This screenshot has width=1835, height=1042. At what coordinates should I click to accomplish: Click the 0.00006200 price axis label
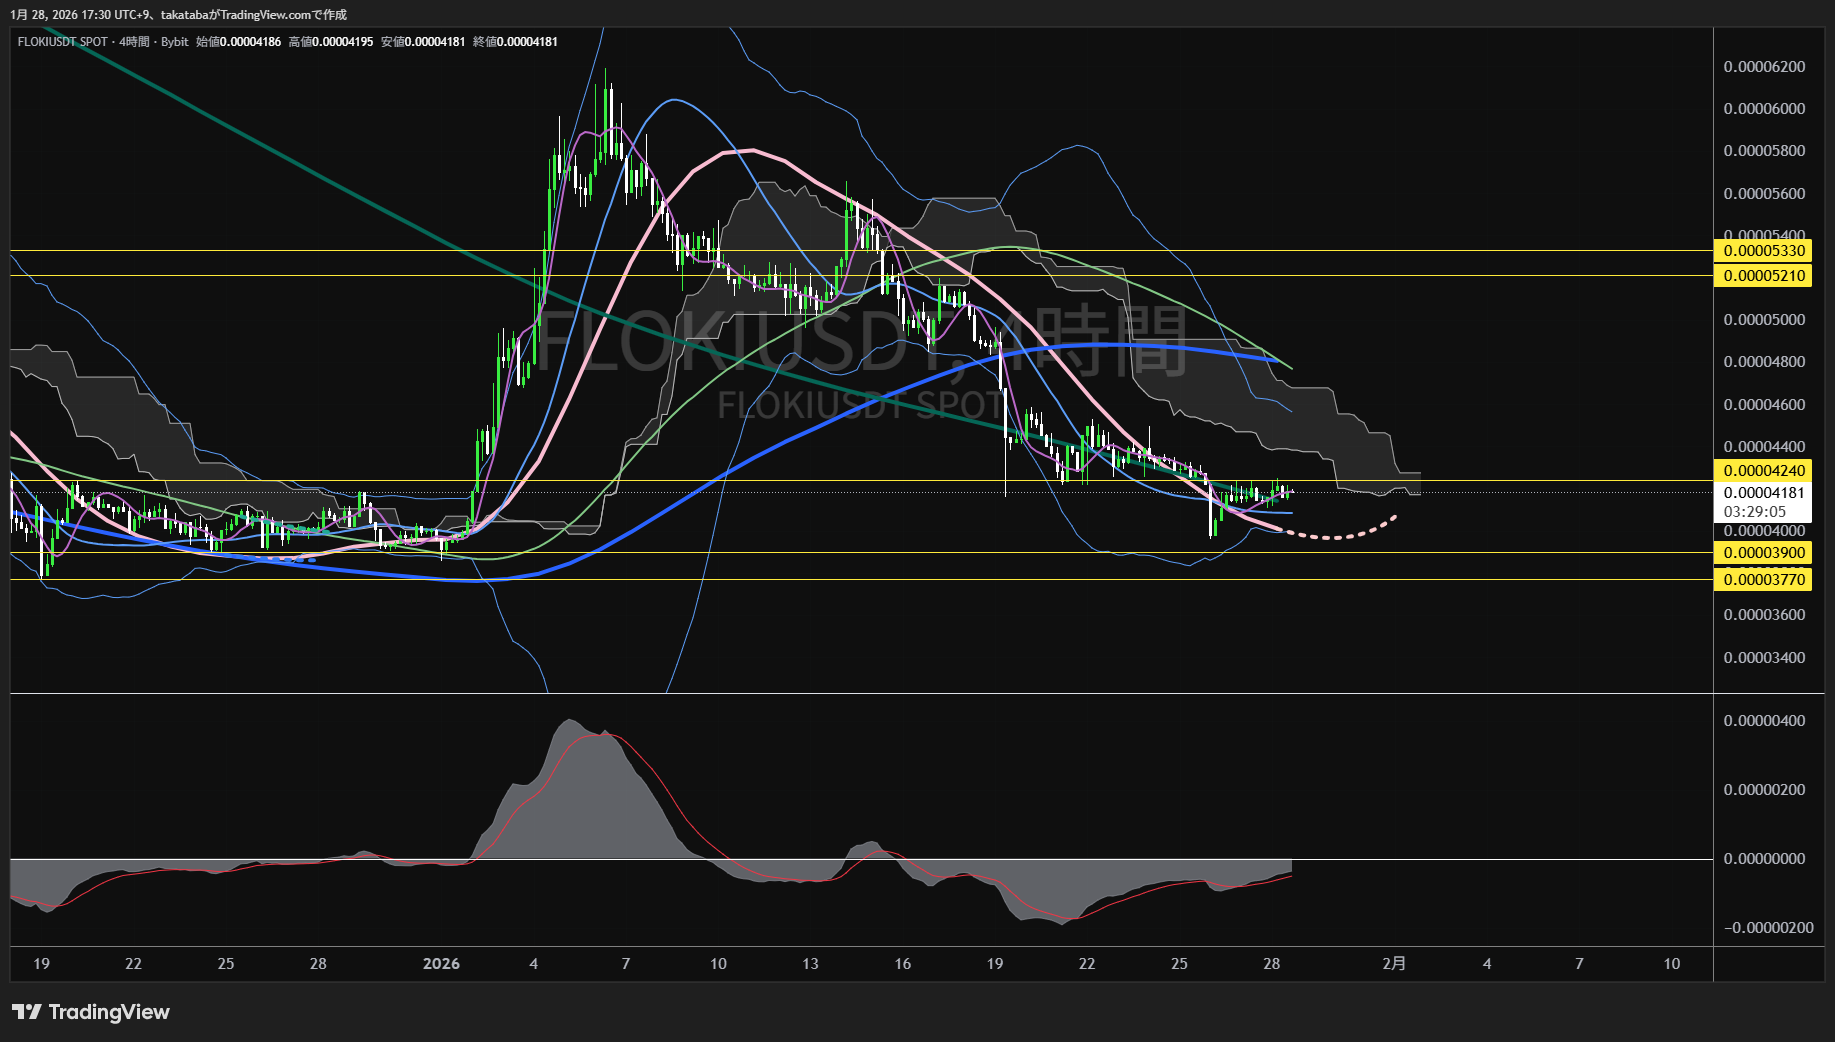pos(1764,67)
